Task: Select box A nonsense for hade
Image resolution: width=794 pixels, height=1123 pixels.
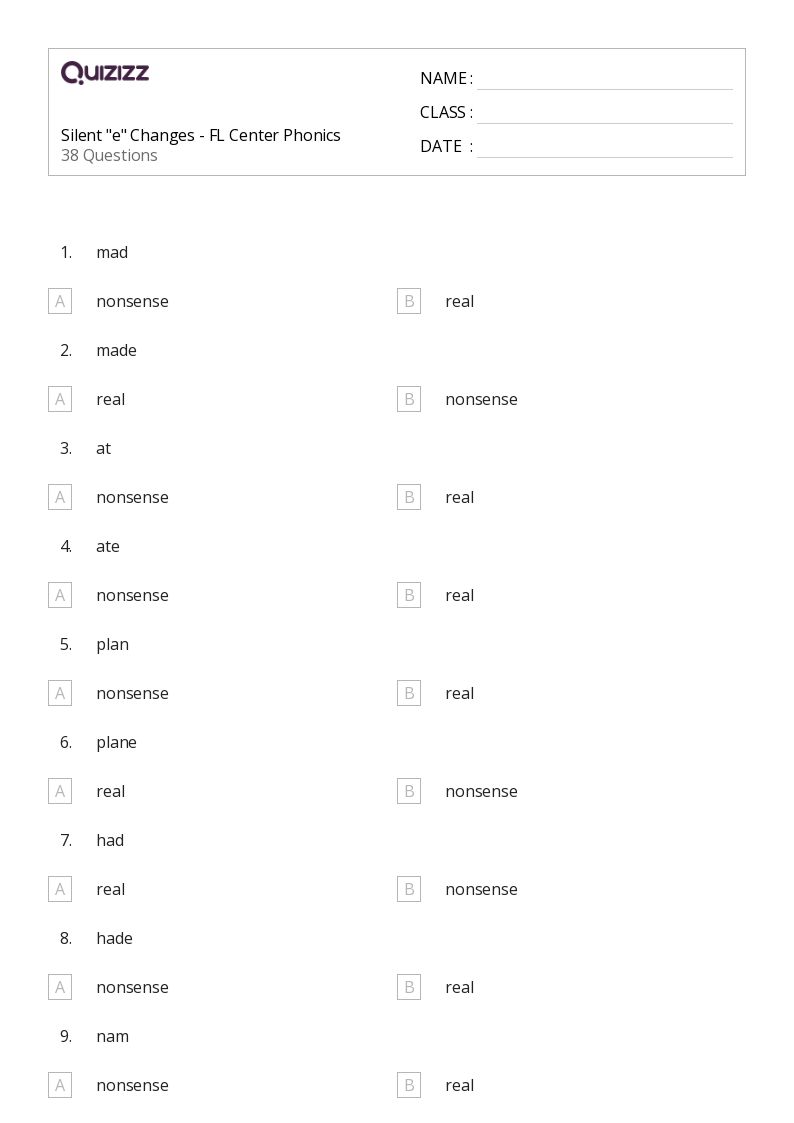Action: click(60, 988)
